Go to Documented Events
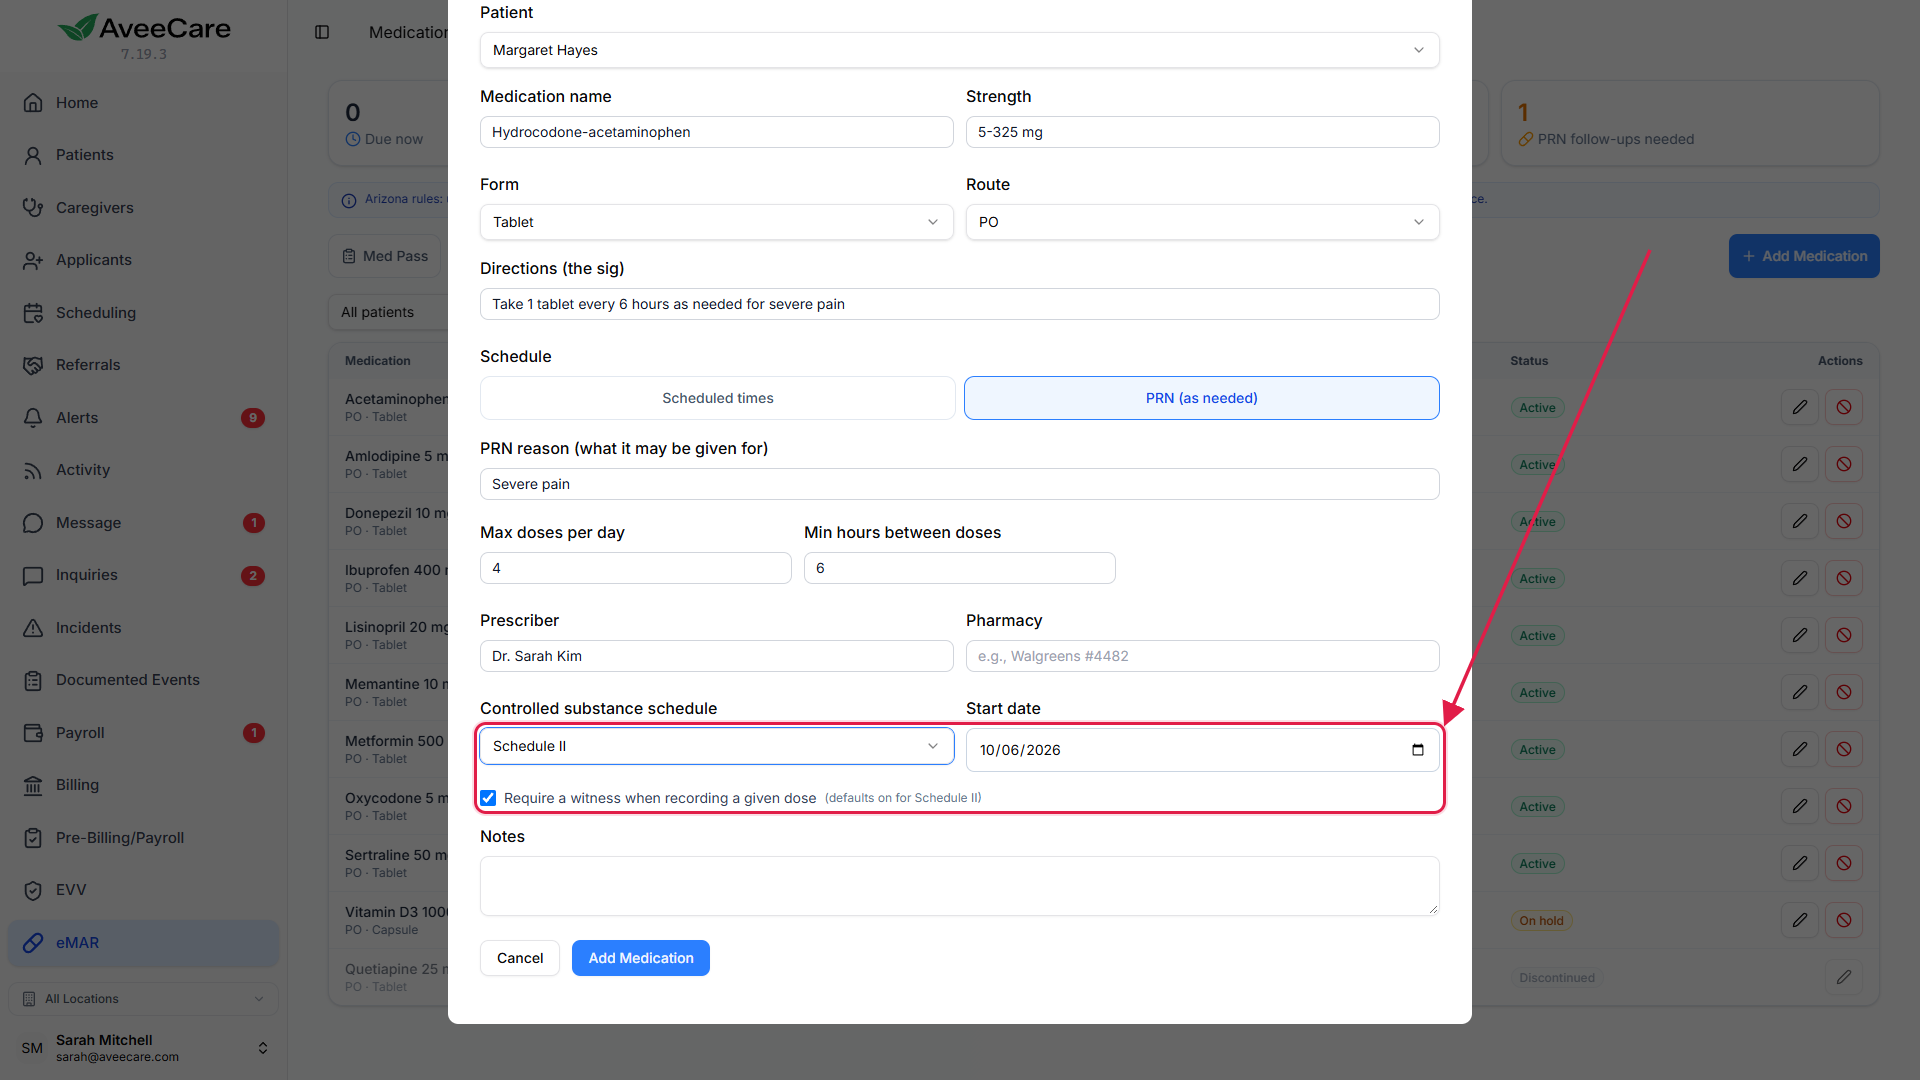1920x1080 pixels. point(143,680)
